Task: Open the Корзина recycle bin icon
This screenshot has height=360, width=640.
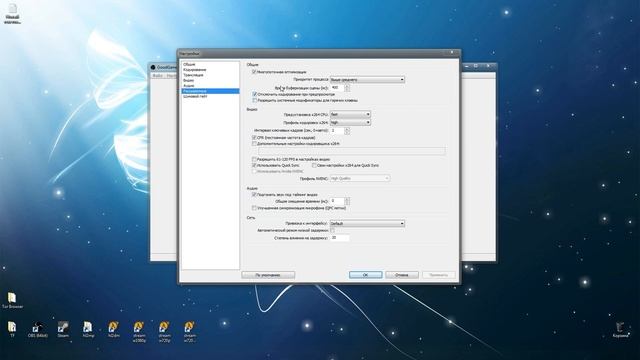Action: (x=620, y=330)
